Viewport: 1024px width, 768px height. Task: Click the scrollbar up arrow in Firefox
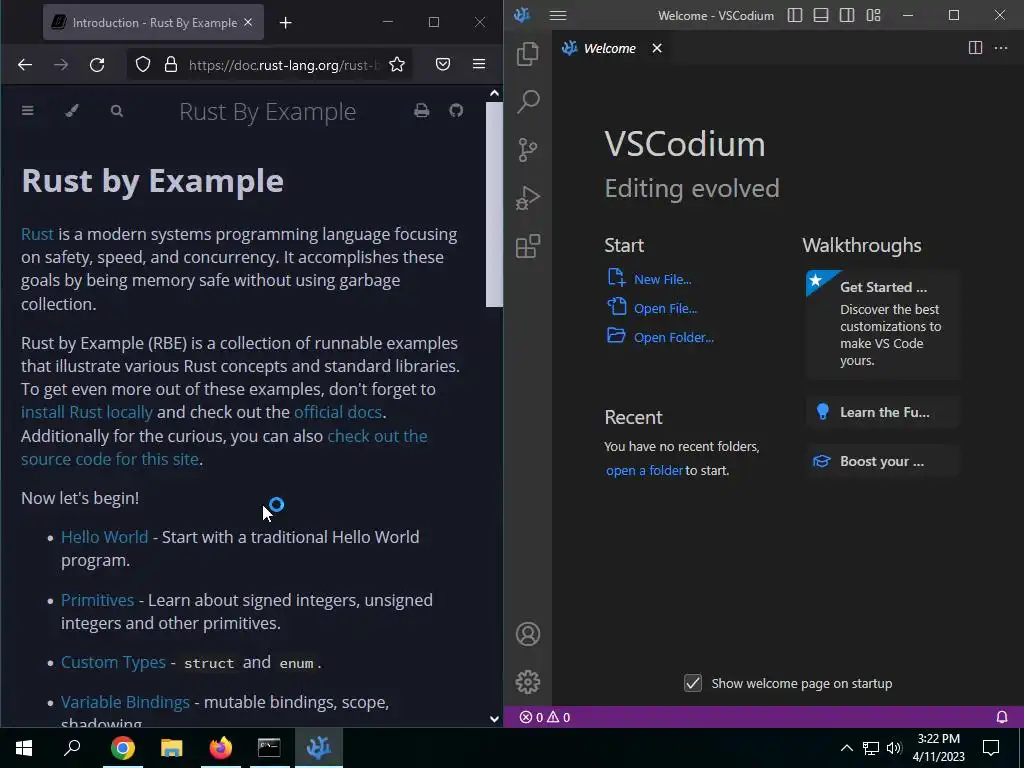494,93
